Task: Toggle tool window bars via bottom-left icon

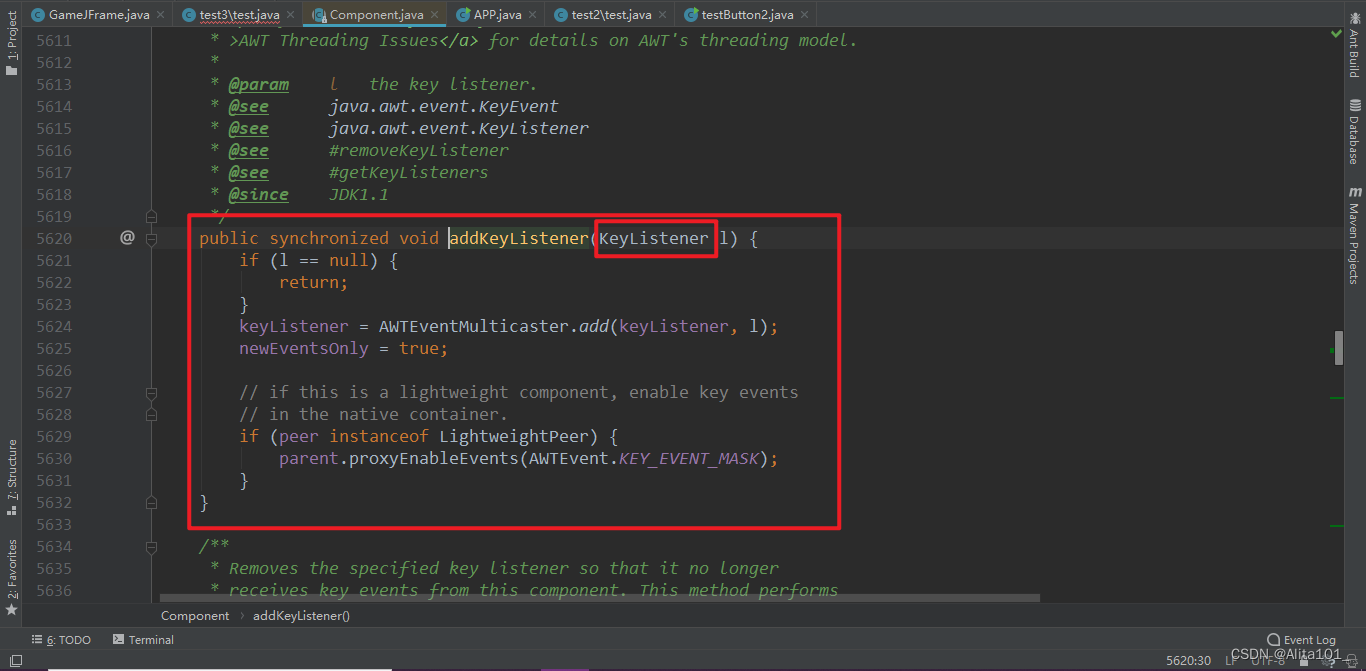Action: pos(15,661)
